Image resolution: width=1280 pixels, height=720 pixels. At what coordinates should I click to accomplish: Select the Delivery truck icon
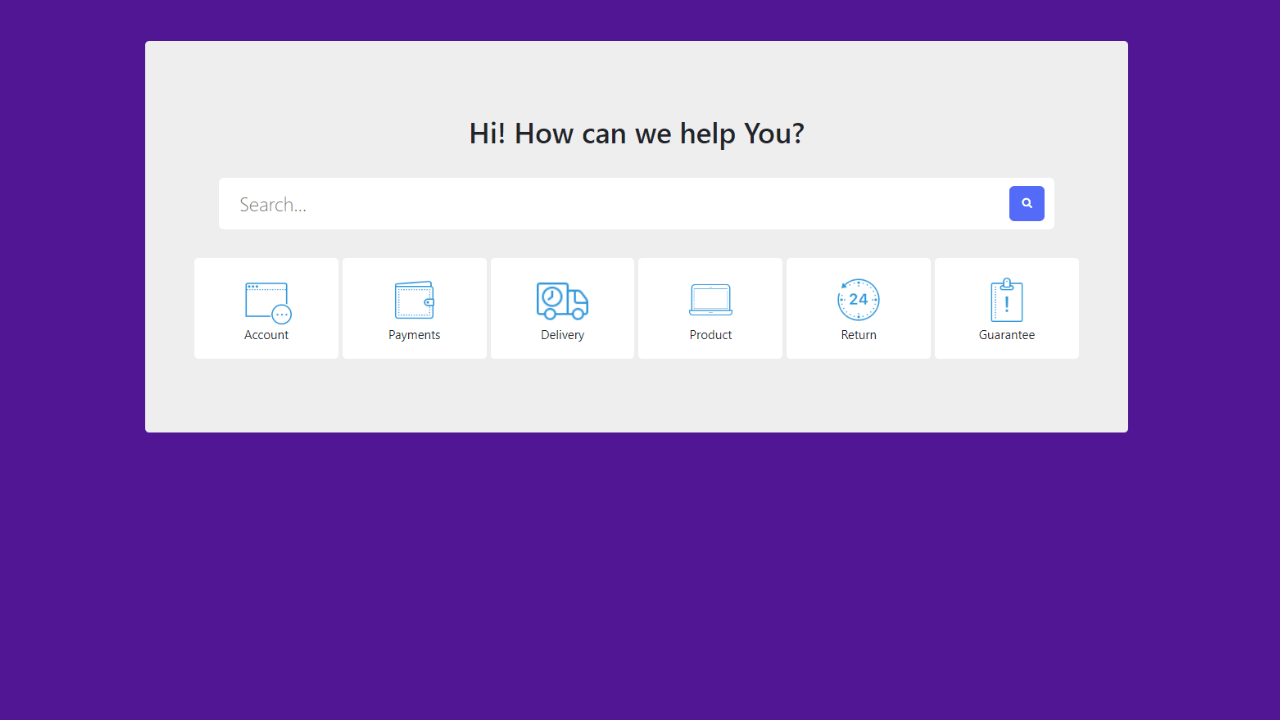pos(562,299)
